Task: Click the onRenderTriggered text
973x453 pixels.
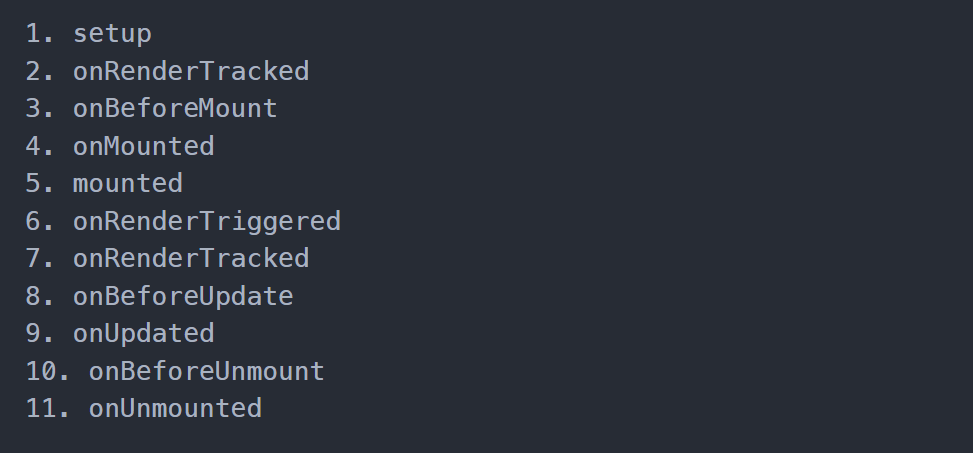Action: [207, 222]
